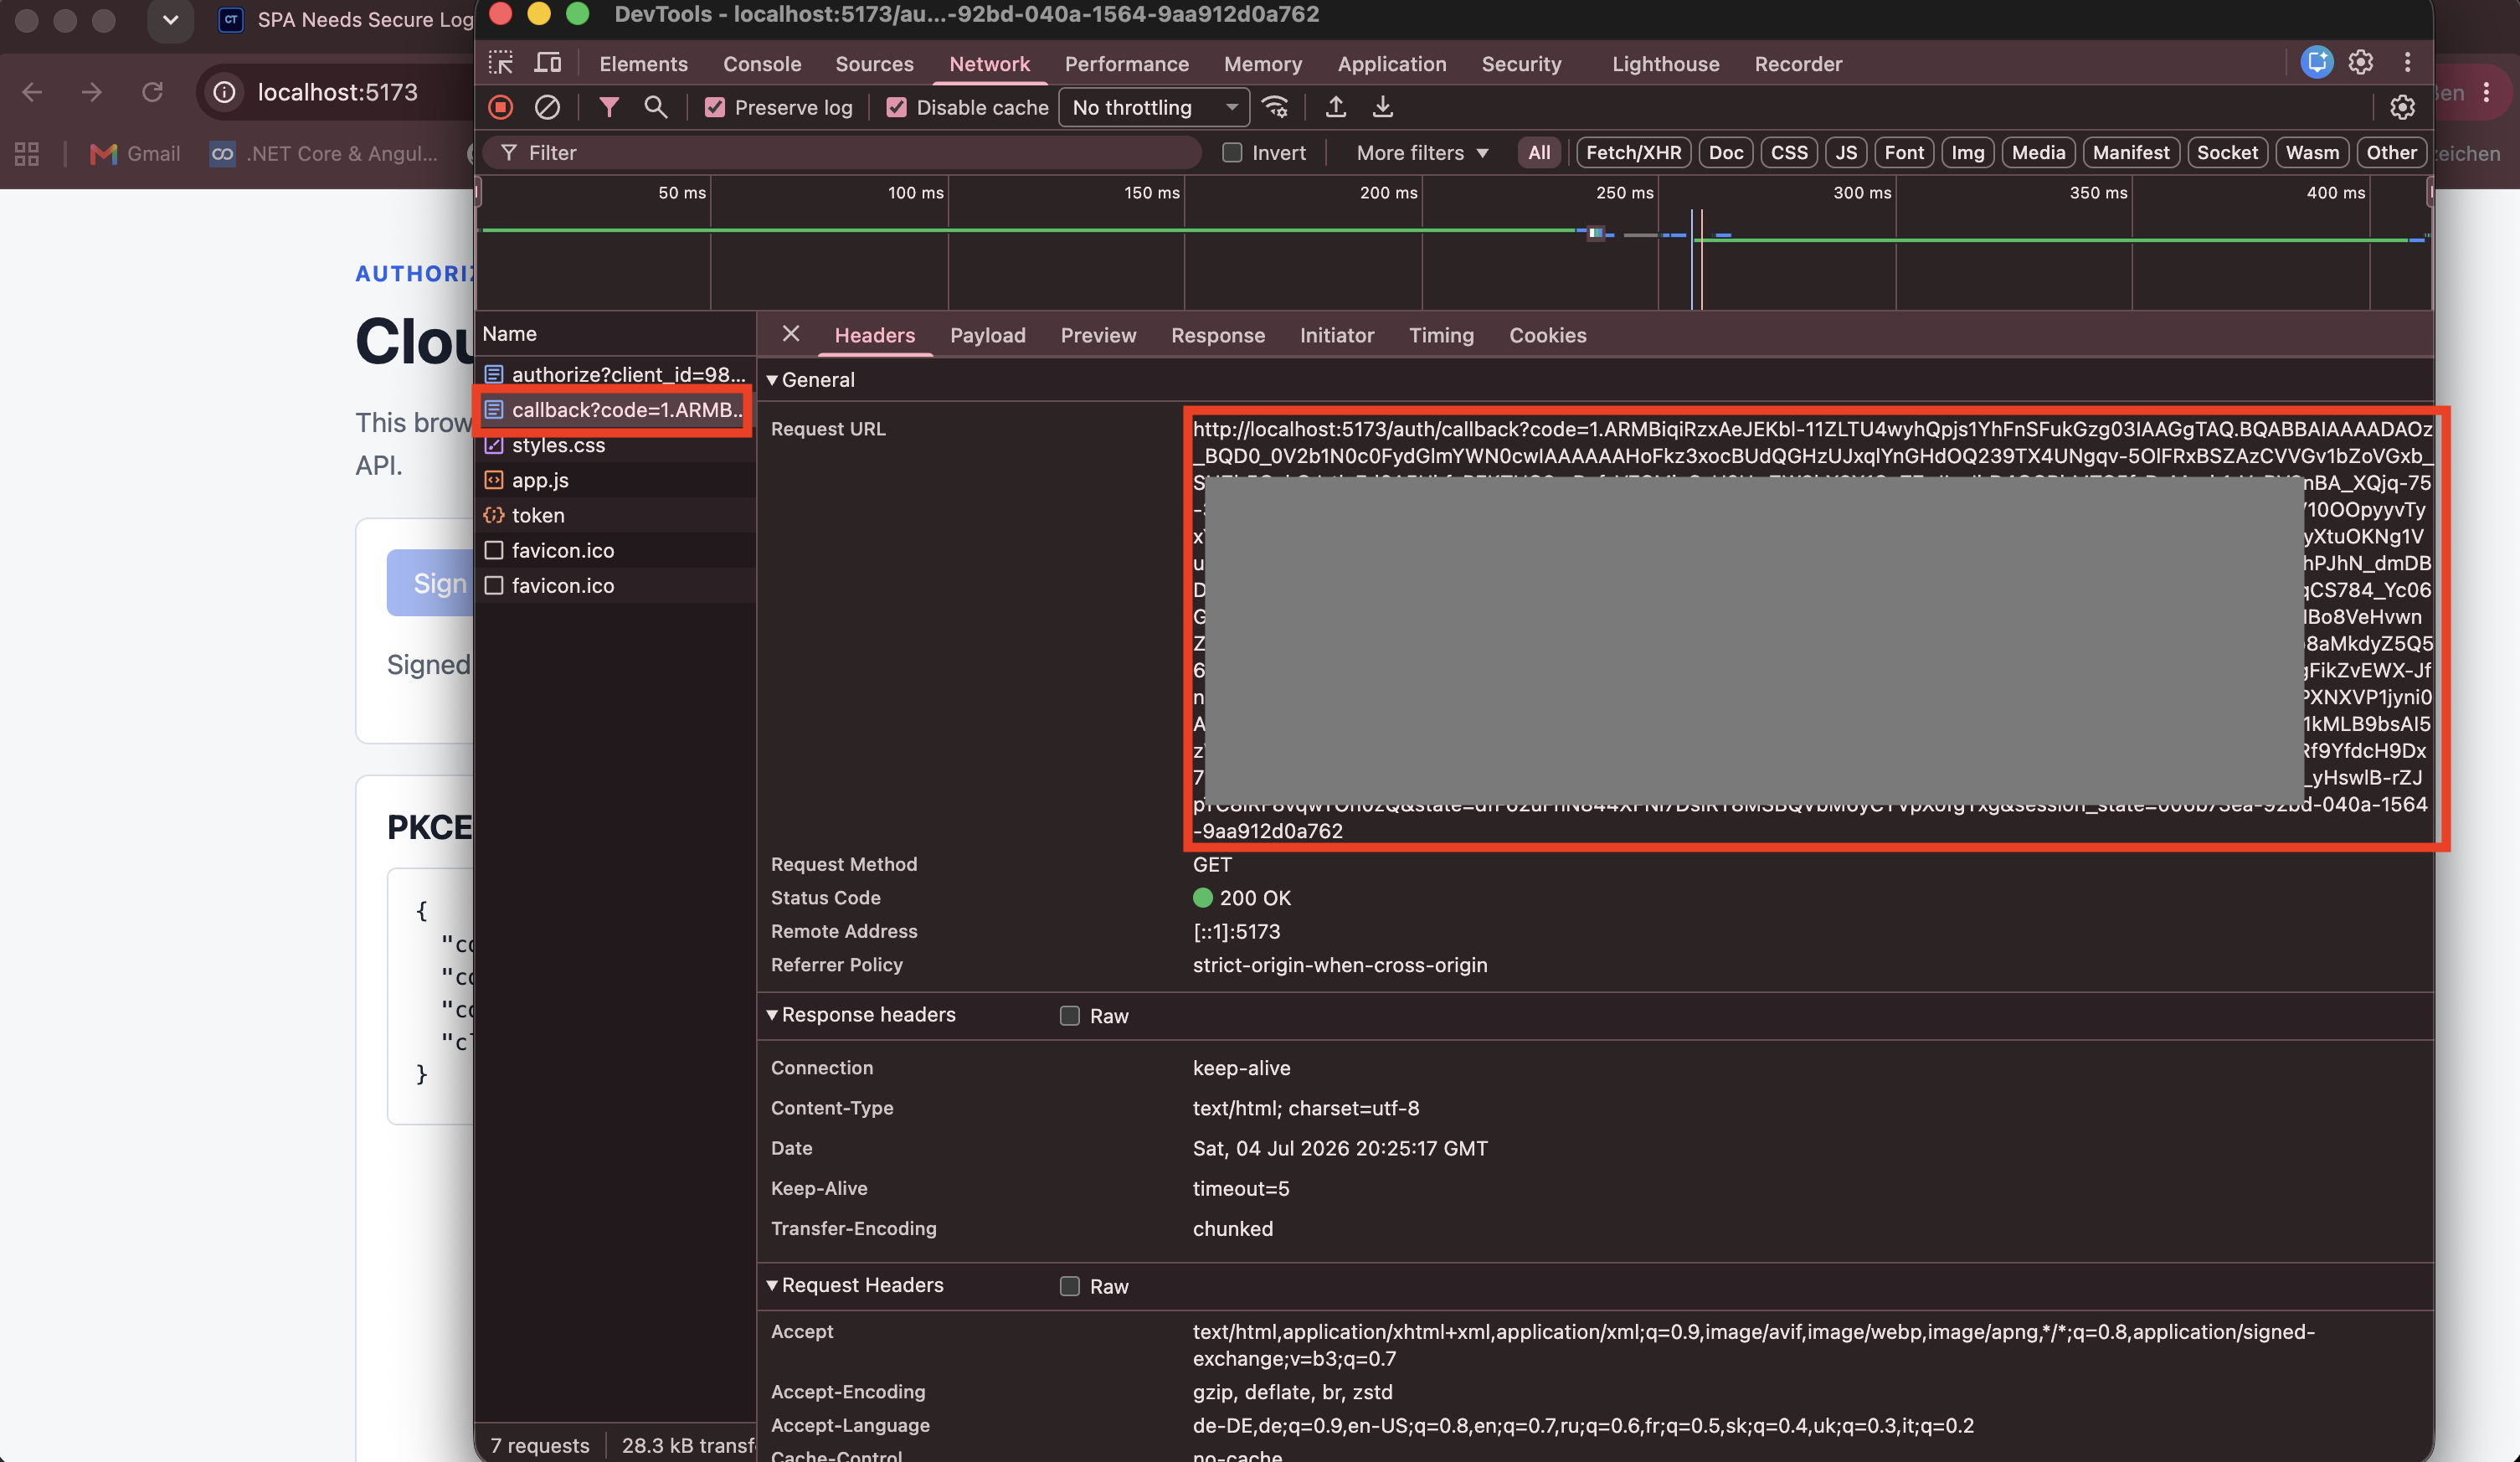Open DevTools main settings gear
2520x1462 pixels.
pyautogui.click(x=2361, y=63)
